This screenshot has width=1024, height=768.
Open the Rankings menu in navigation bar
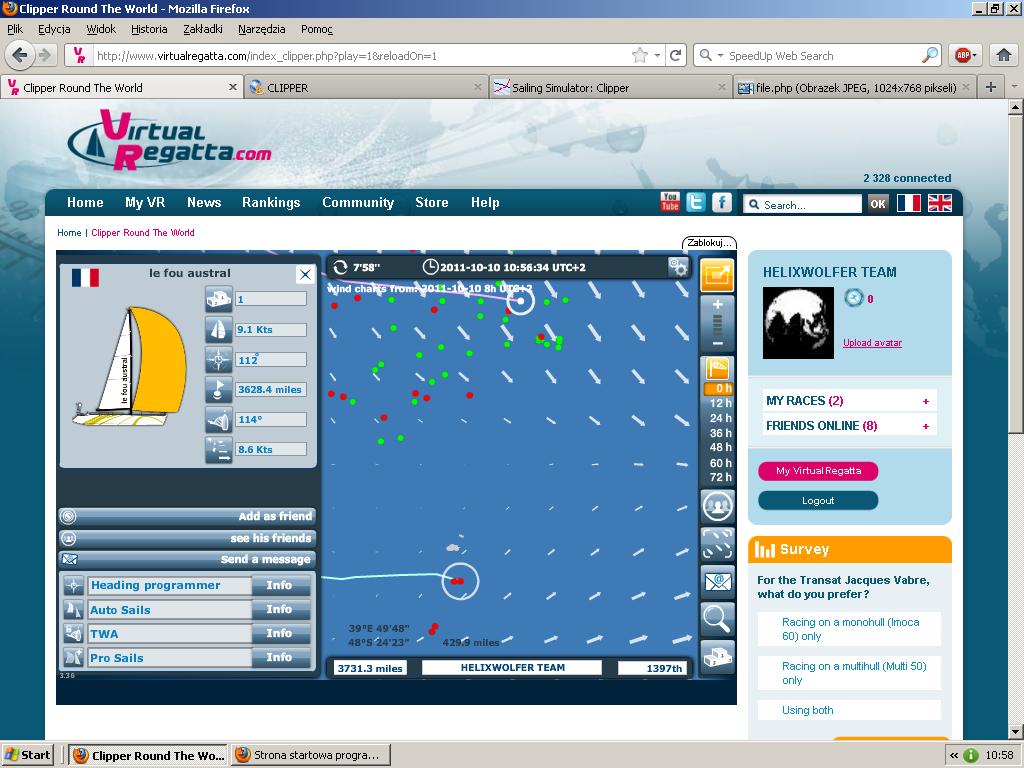point(270,202)
